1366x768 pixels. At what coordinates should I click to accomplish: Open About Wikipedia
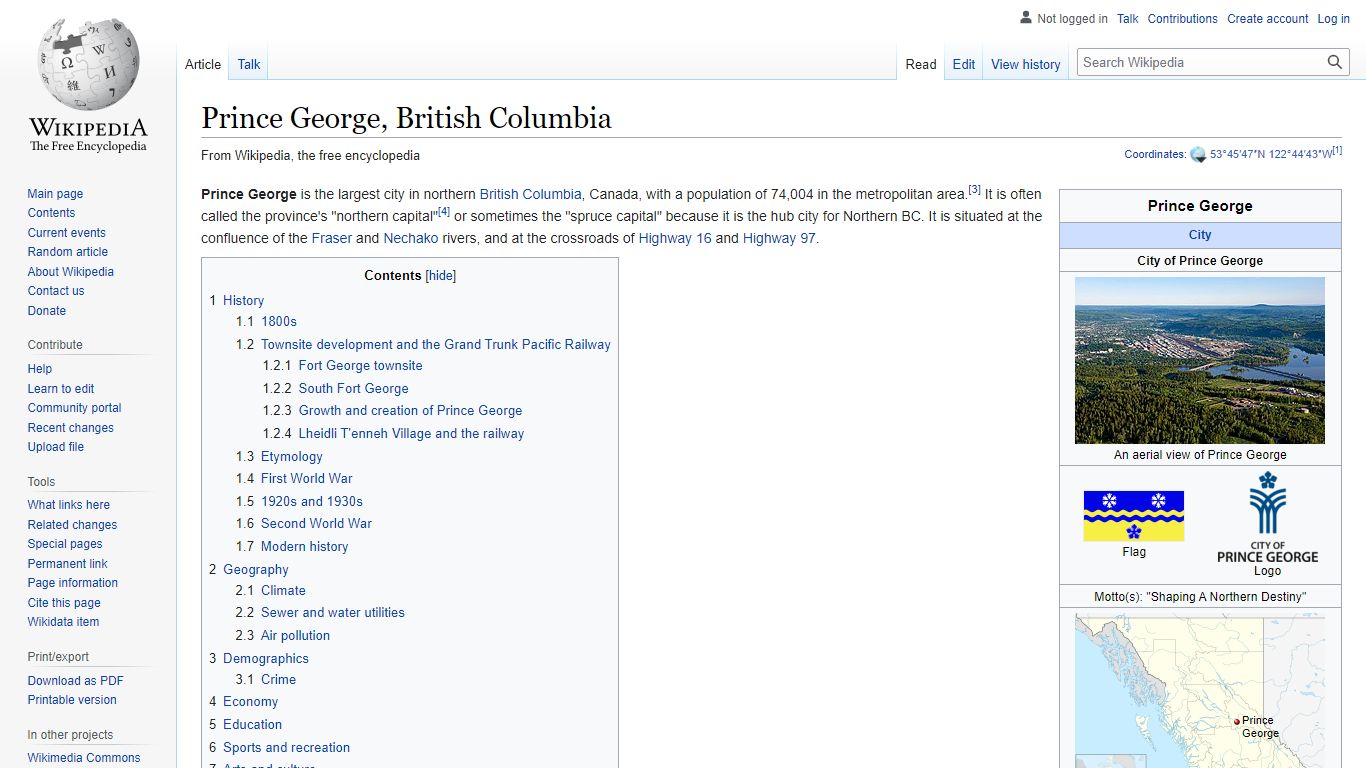tap(71, 272)
